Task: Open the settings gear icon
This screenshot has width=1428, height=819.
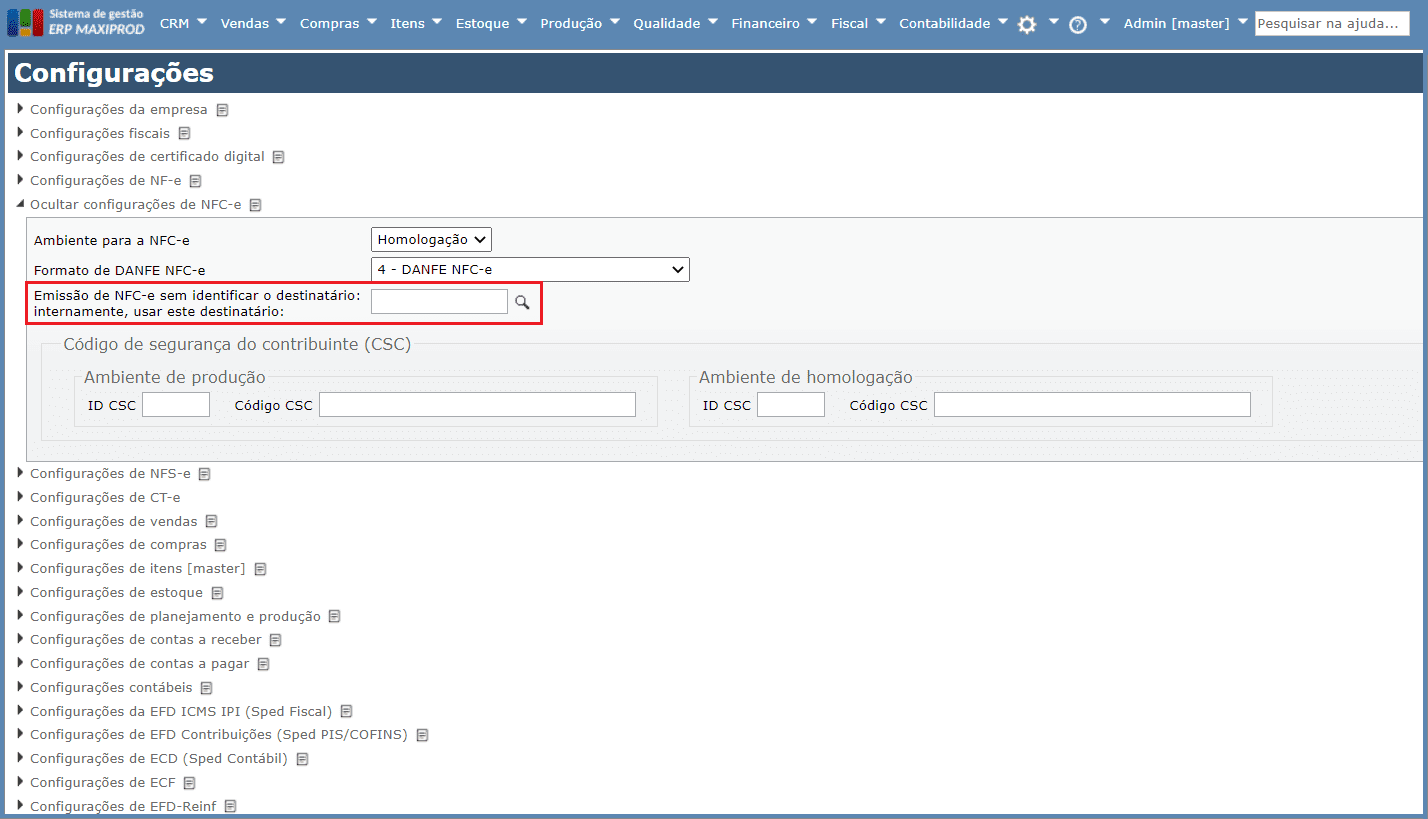Action: pos(1027,25)
